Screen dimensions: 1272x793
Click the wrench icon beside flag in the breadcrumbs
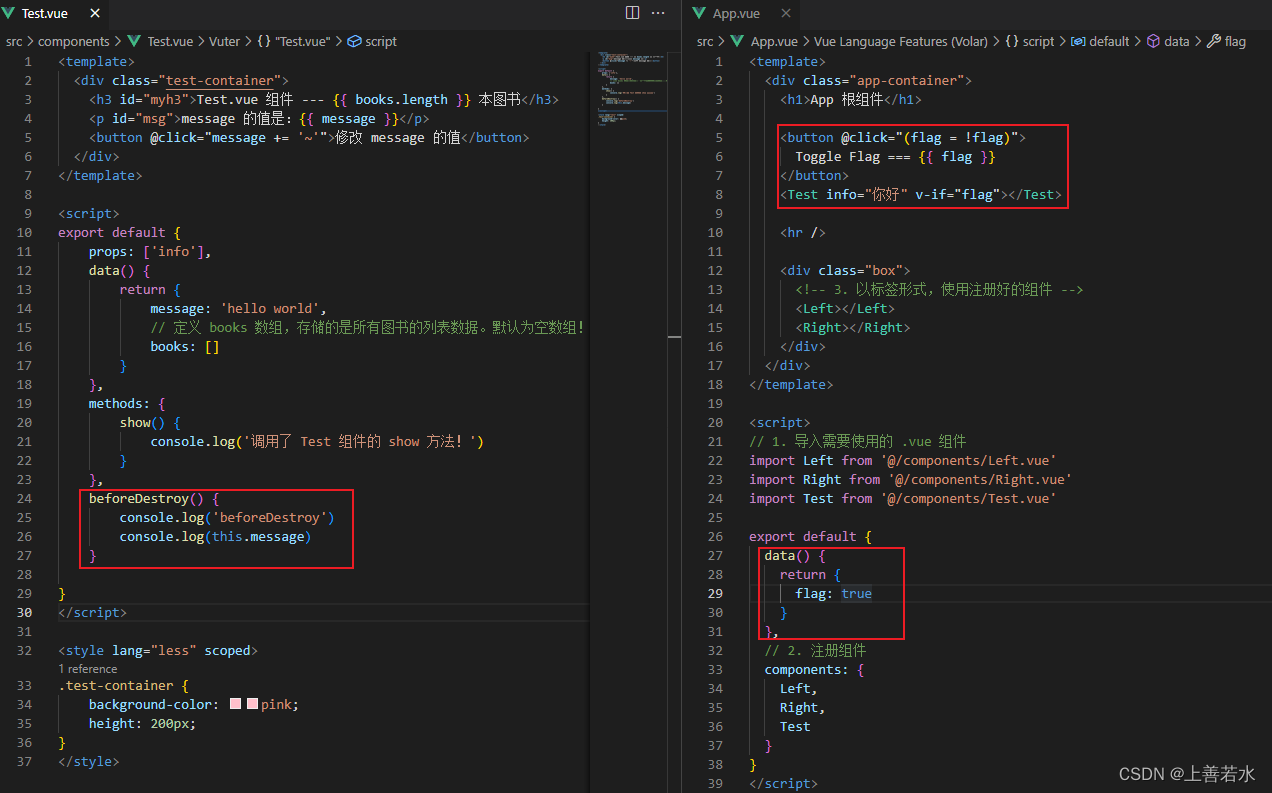1214,42
